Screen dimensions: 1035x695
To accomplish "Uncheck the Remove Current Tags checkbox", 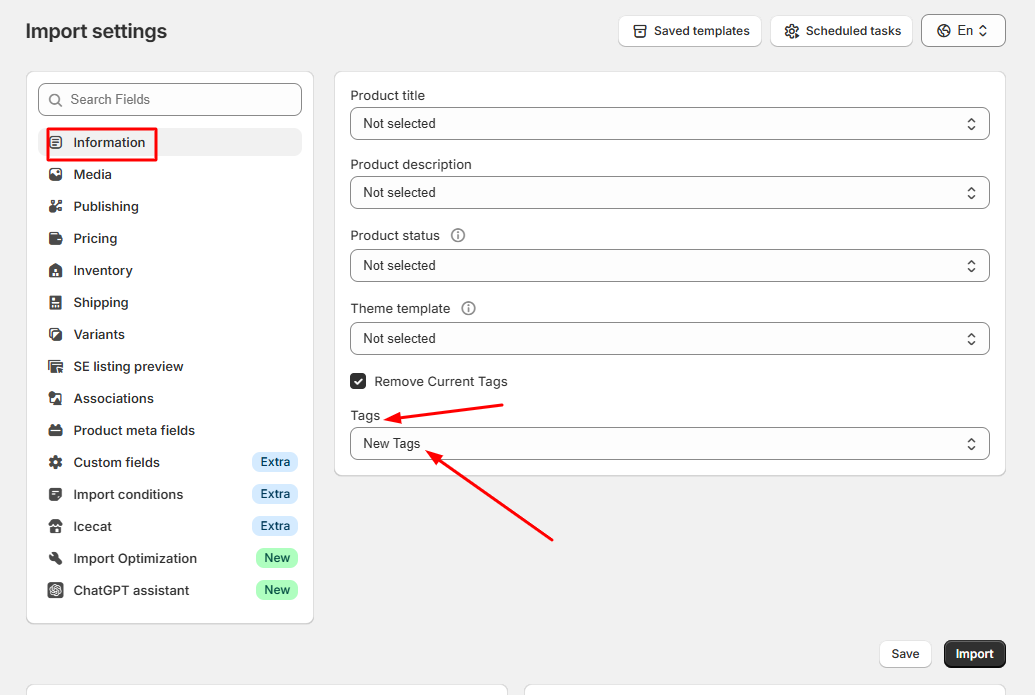I will 358,381.
